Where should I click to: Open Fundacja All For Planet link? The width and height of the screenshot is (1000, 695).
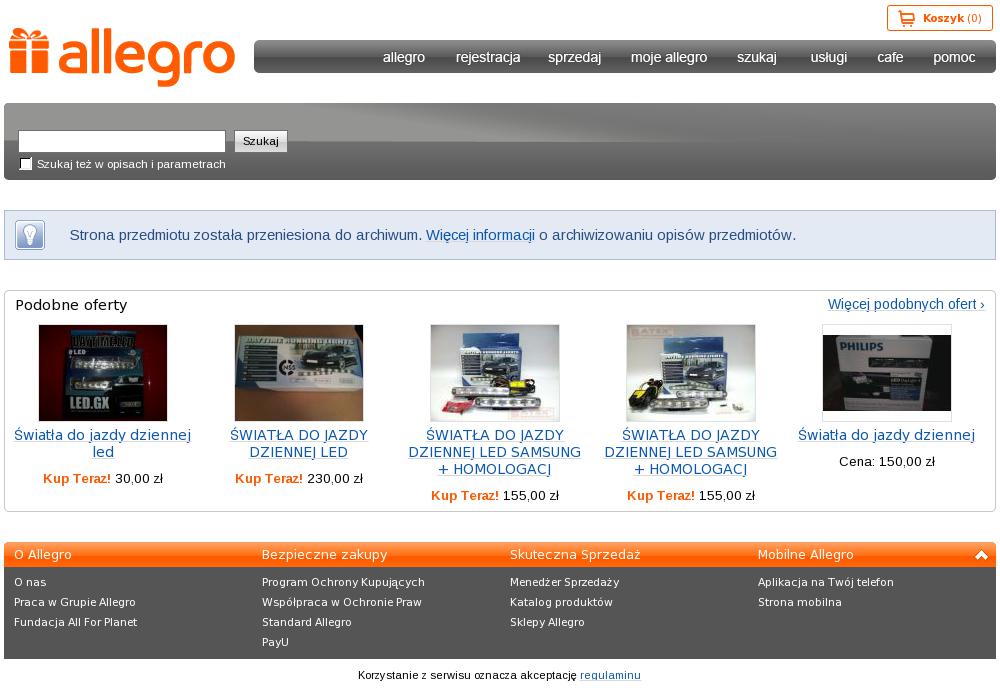coord(75,622)
